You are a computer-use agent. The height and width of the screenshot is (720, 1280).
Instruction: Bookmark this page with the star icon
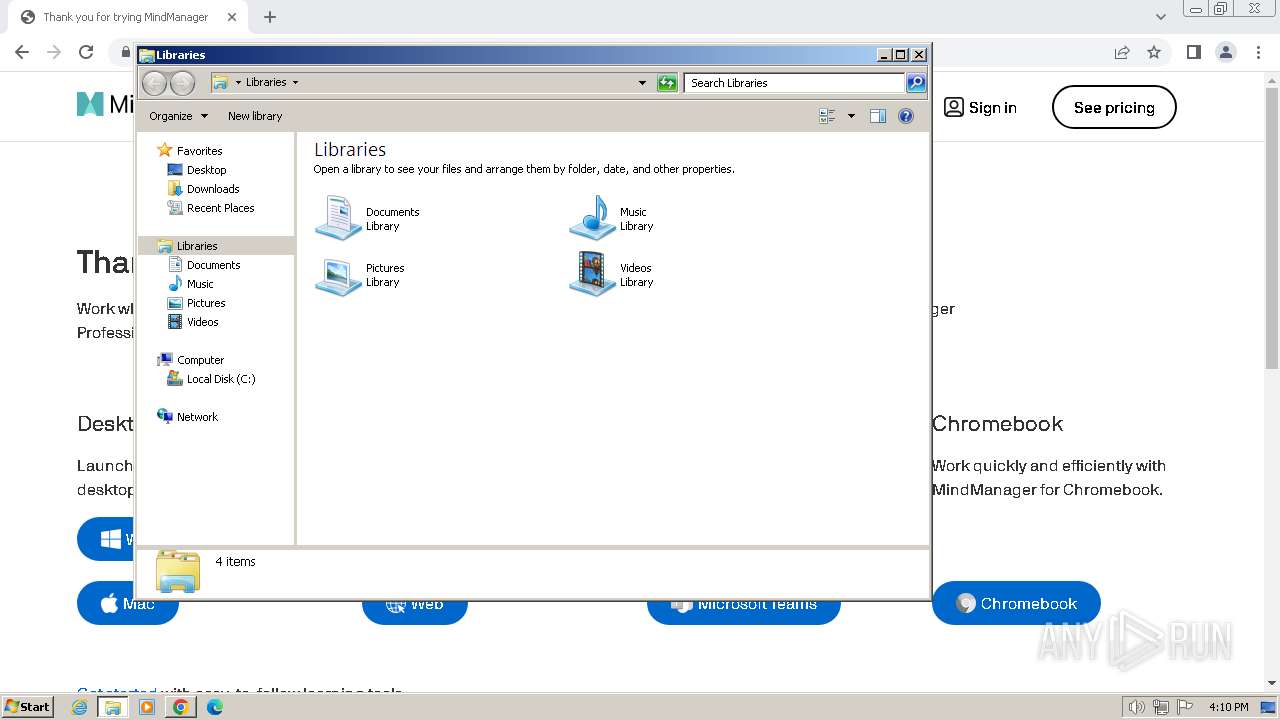(1154, 52)
